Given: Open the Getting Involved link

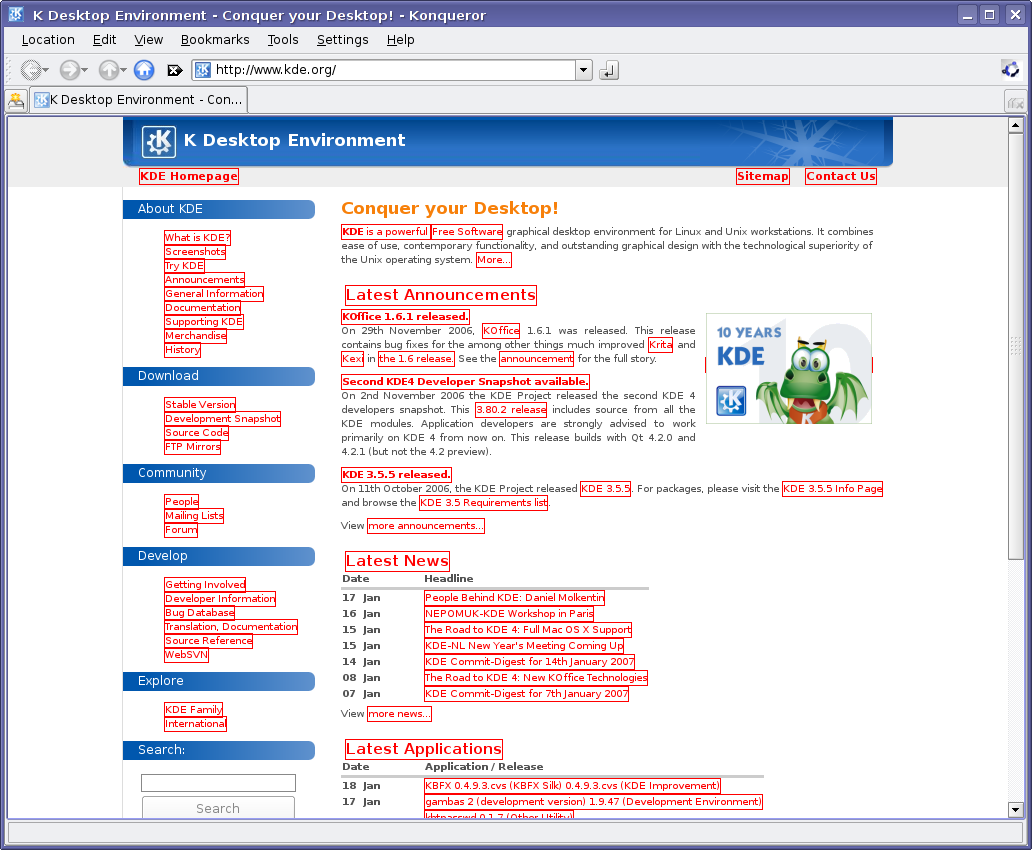Looking at the screenshot, I should pyautogui.click(x=205, y=585).
